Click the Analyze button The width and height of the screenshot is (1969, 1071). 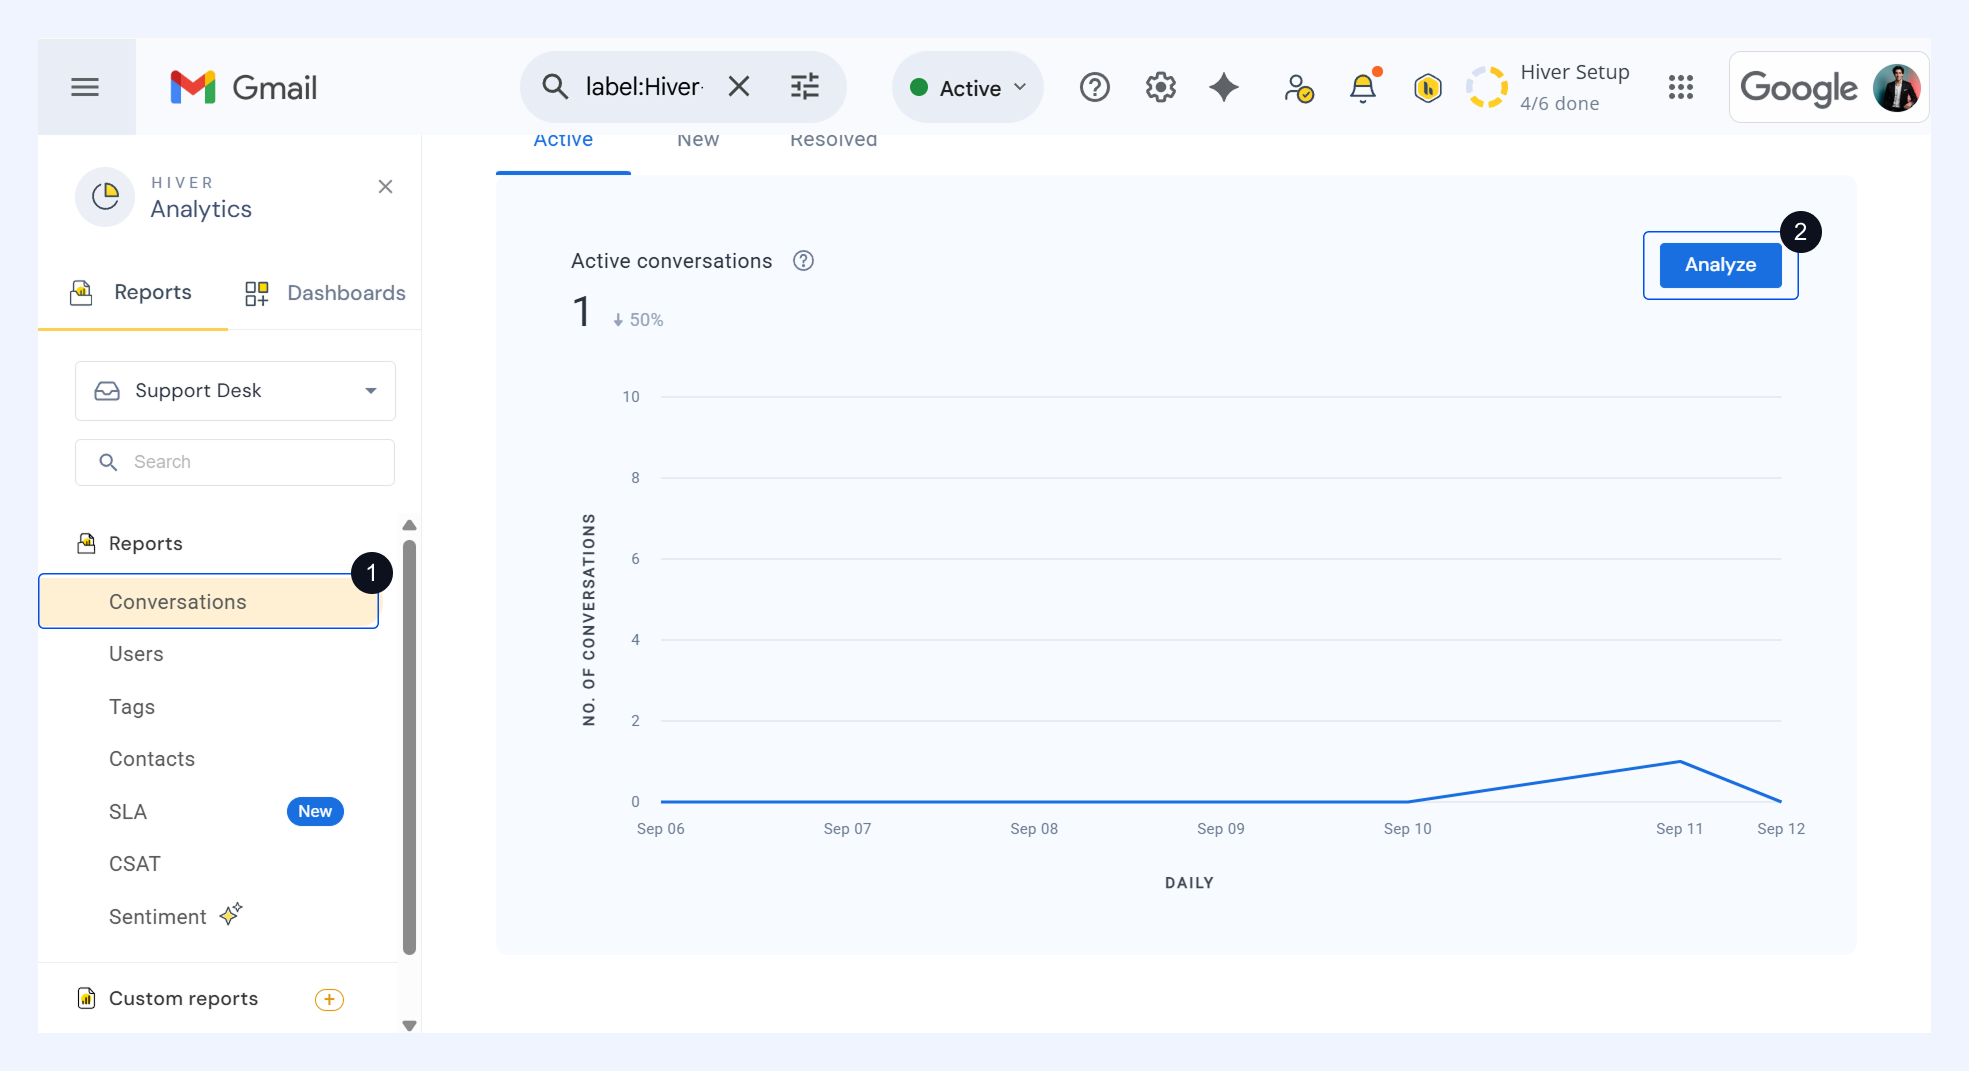(x=1720, y=265)
